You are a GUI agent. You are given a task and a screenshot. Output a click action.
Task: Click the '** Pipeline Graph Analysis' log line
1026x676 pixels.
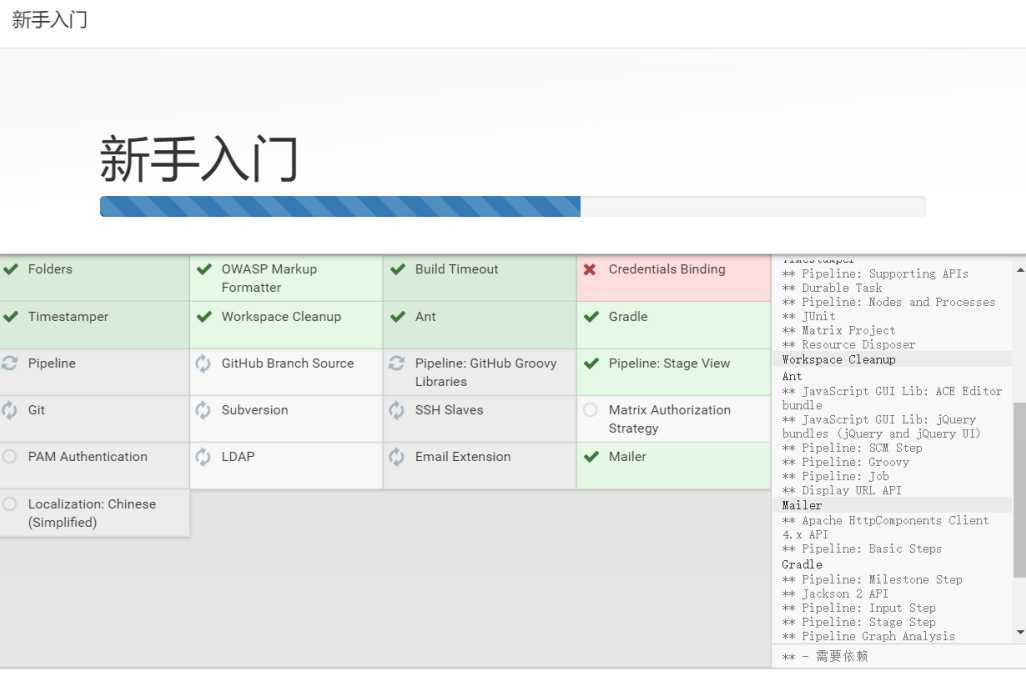(x=868, y=636)
